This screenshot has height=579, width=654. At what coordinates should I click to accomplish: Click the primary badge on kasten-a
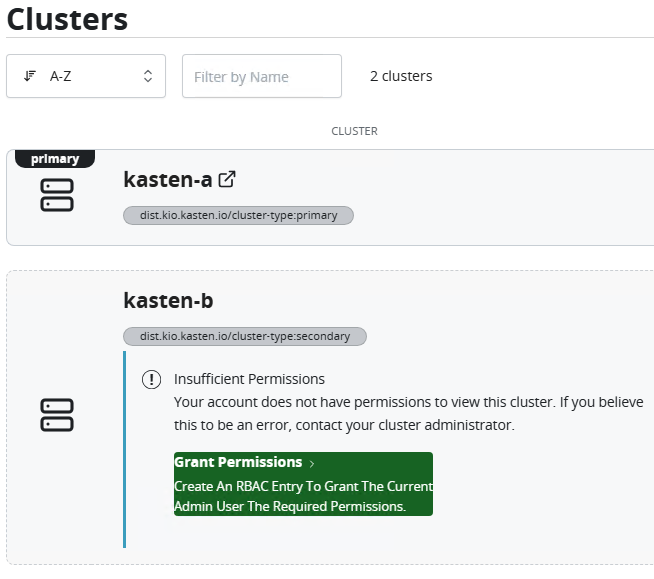pyautogui.click(x=55, y=159)
